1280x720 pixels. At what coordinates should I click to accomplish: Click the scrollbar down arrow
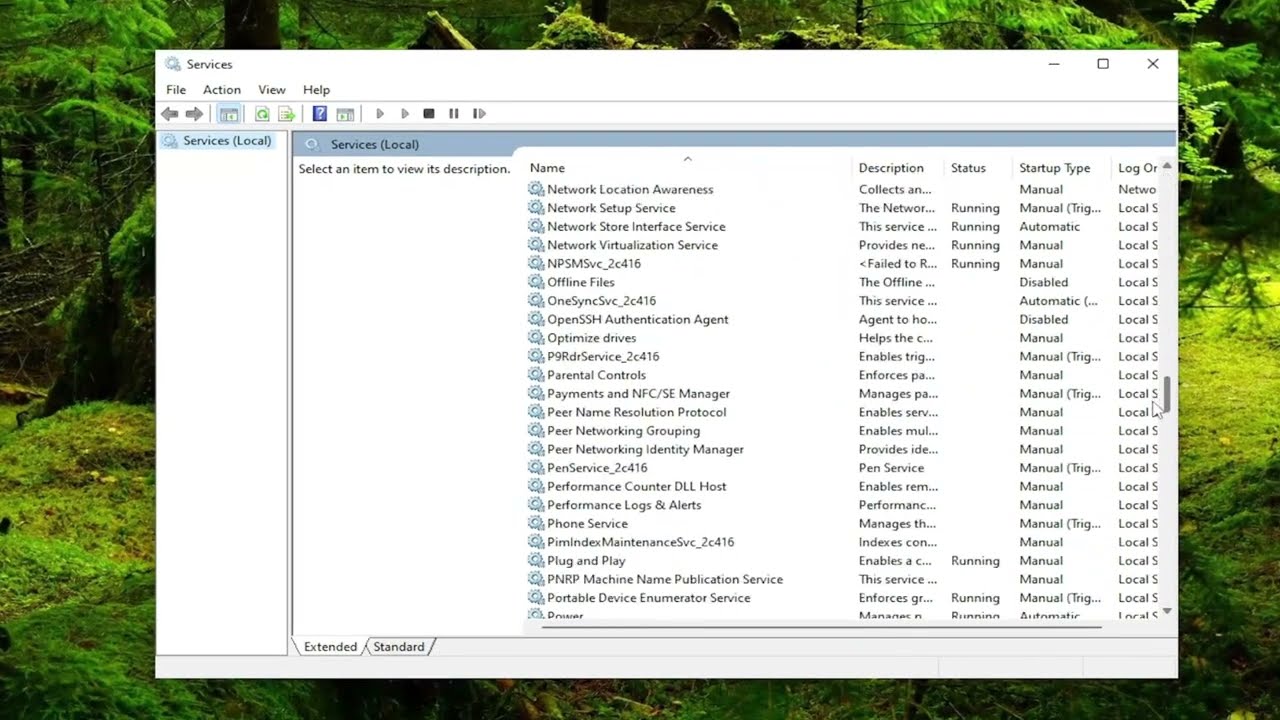click(1166, 610)
